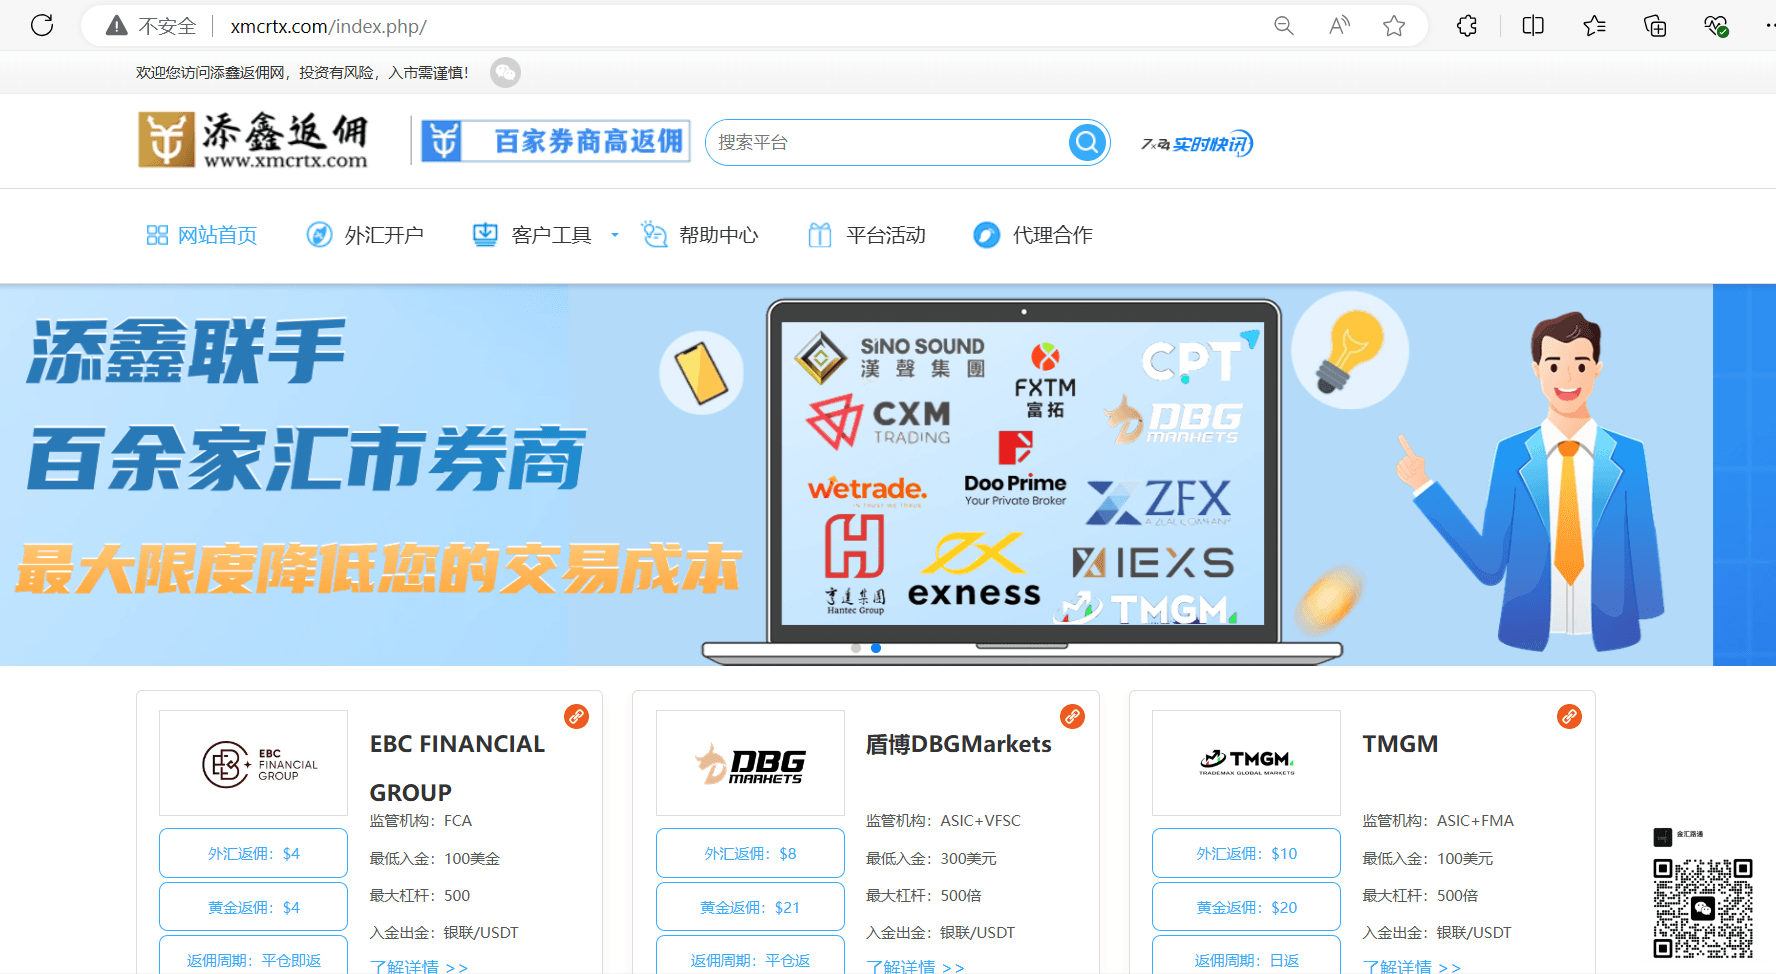
Task: Click DBG 黄金返佣: $21 button
Action: pos(750,907)
